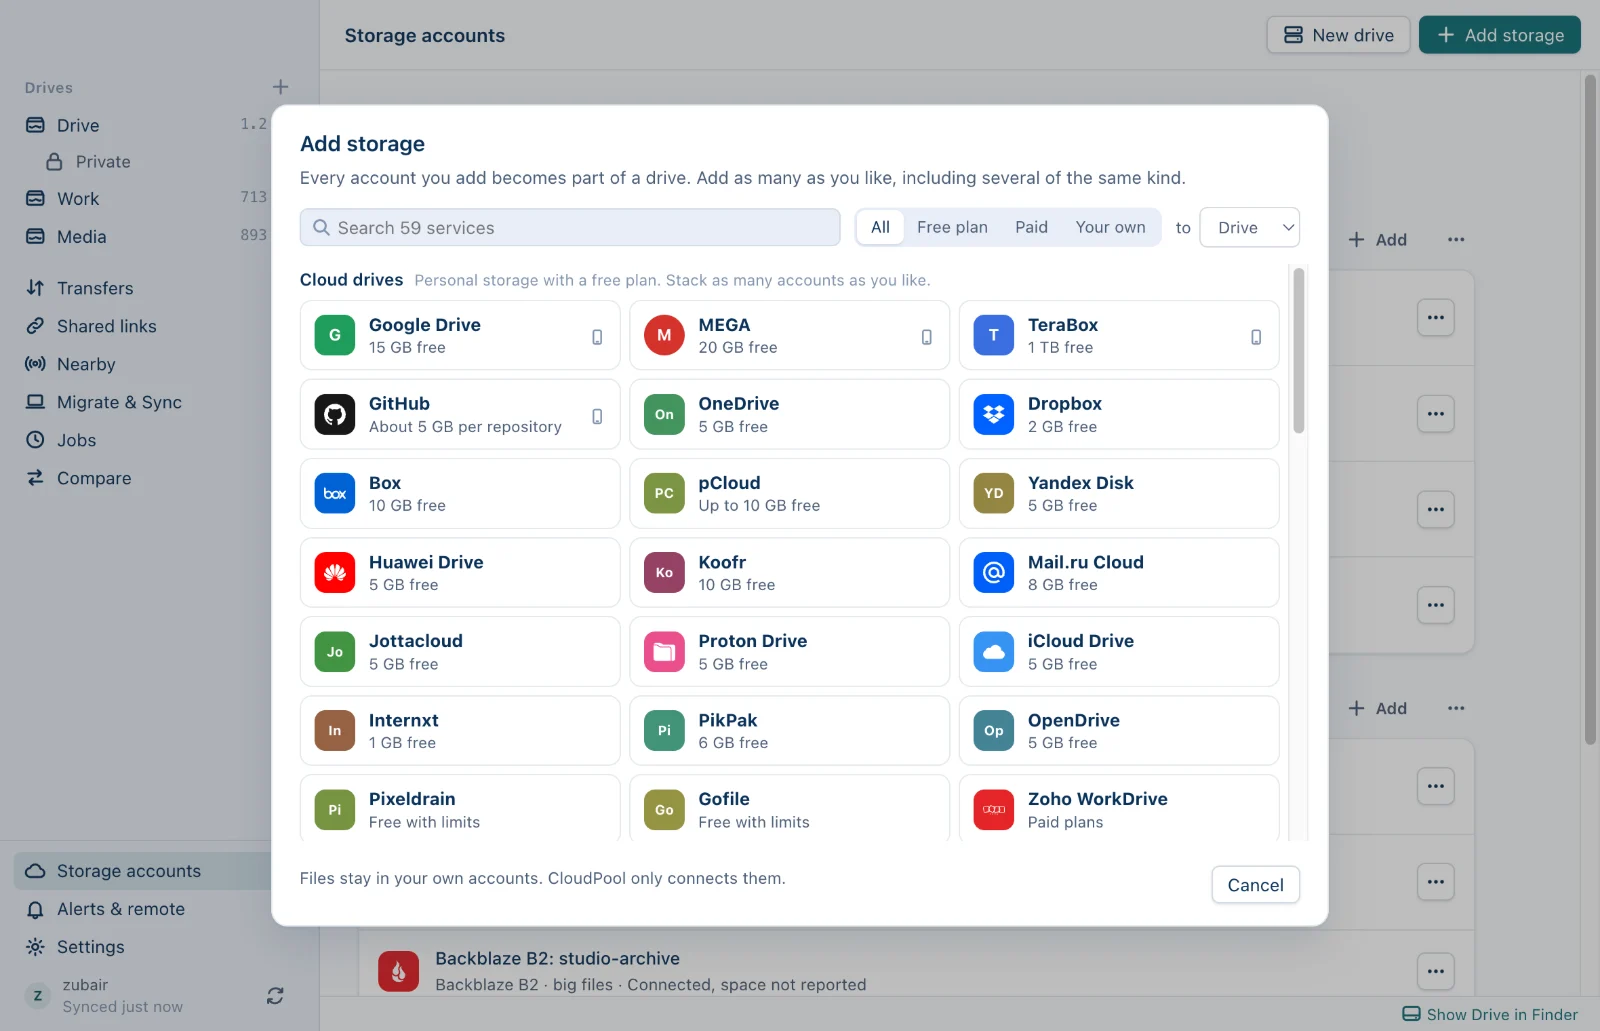1600x1031 pixels.
Task: Select the Koofr service card
Action: [x=789, y=573]
